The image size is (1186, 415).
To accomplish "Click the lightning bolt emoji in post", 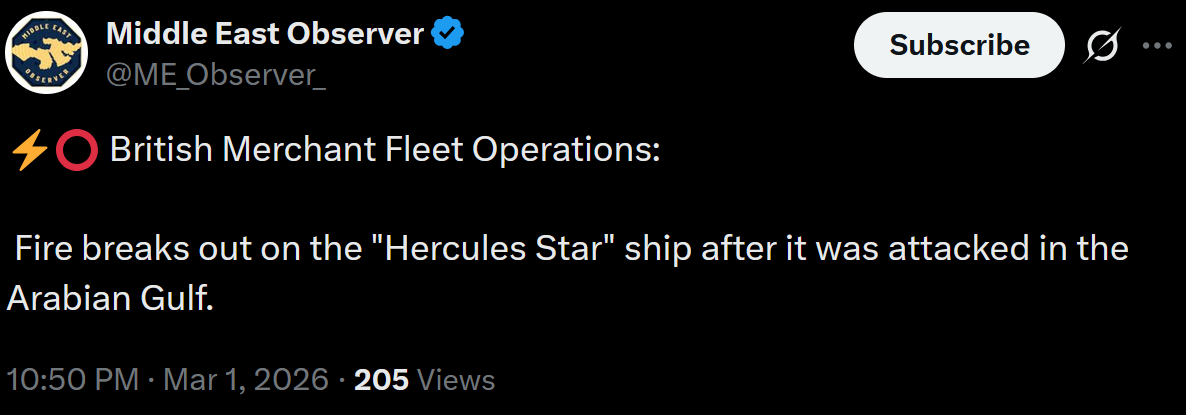I will click(29, 150).
